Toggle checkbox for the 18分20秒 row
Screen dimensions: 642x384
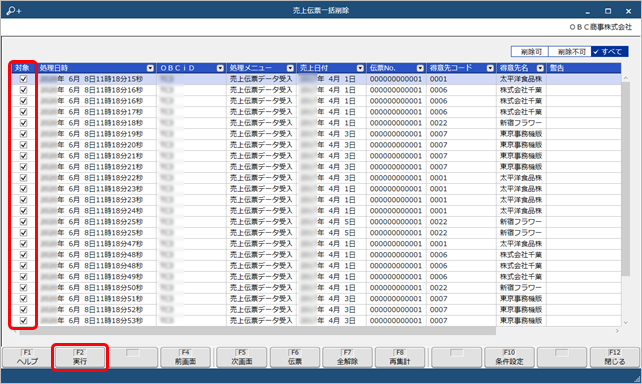23,145
